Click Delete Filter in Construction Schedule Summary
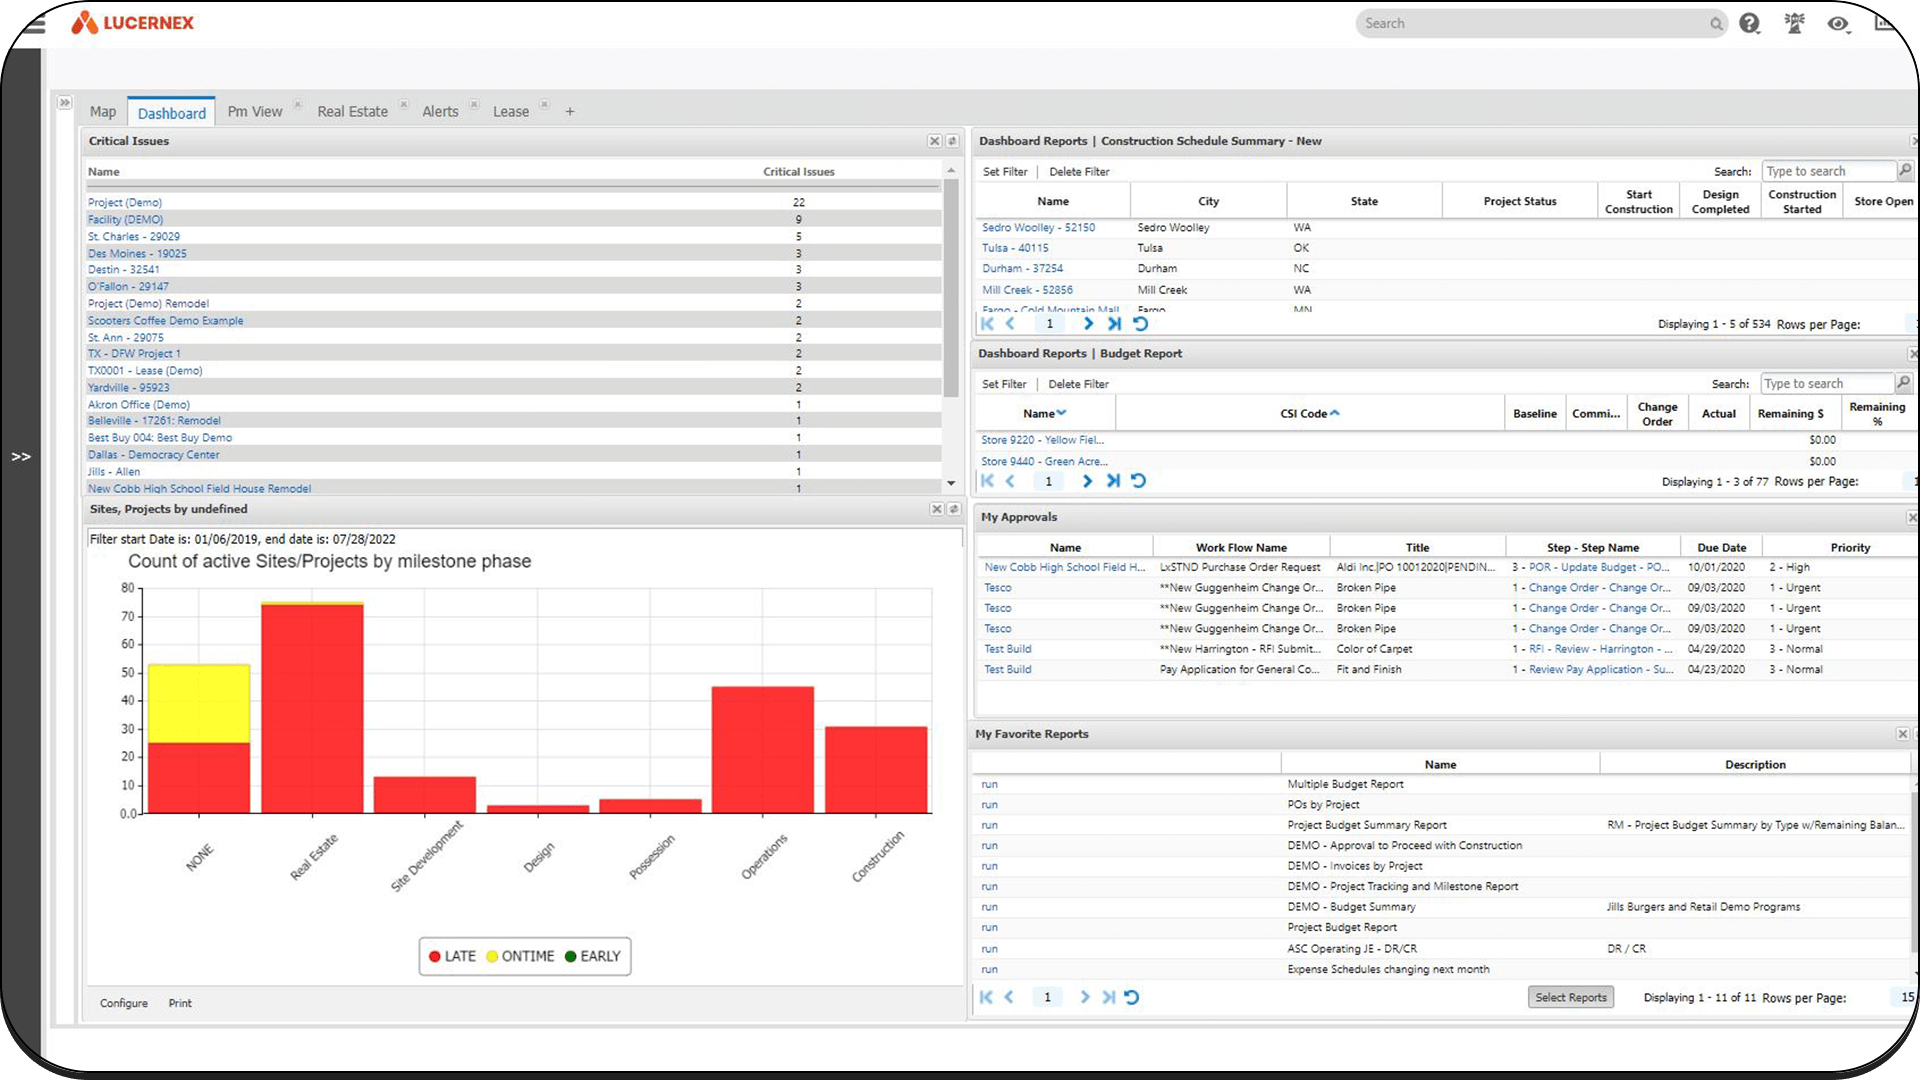This screenshot has width=1920, height=1080. pos(1079,172)
